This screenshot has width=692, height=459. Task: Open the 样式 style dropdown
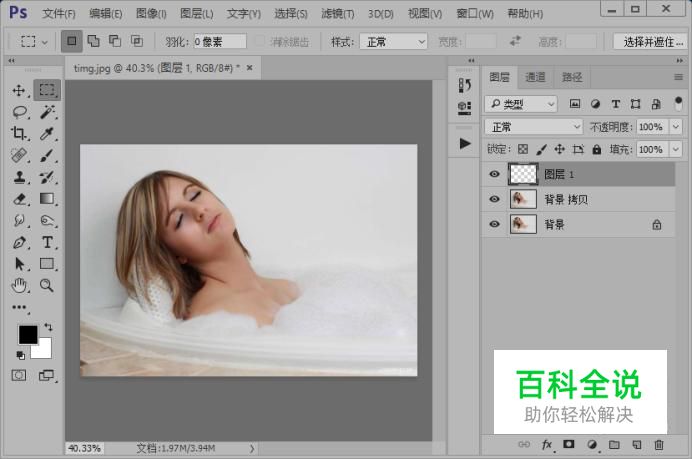click(x=393, y=42)
